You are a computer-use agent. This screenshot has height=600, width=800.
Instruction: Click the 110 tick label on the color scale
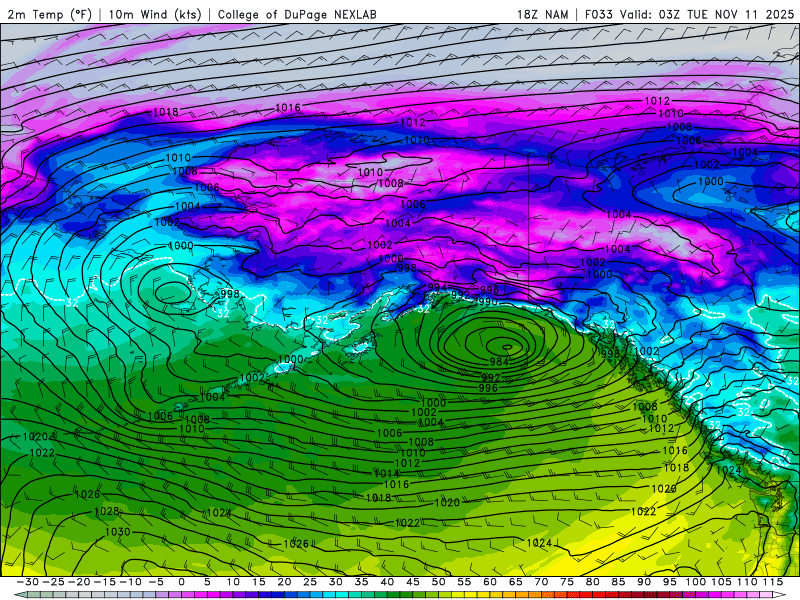748,582
